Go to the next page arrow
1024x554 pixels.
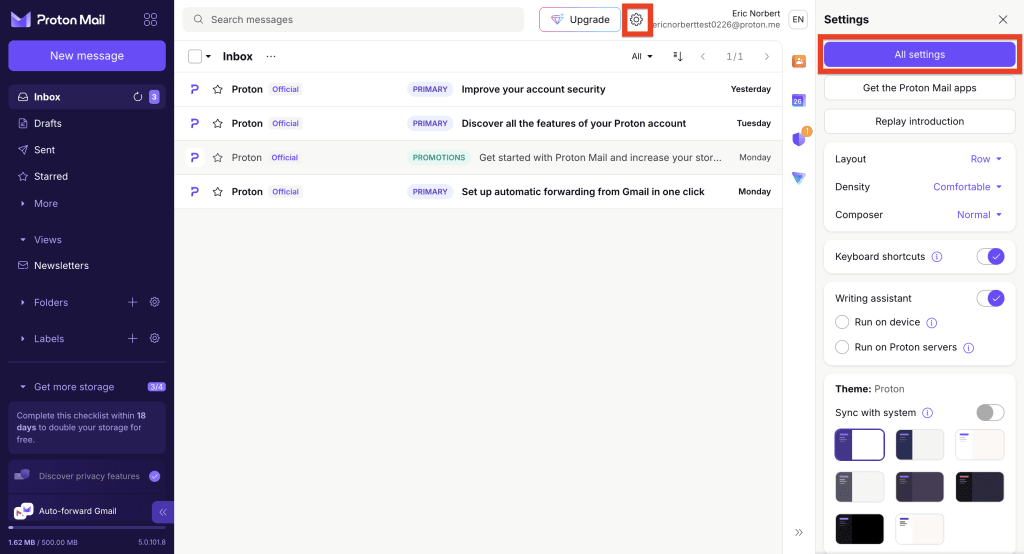(767, 56)
